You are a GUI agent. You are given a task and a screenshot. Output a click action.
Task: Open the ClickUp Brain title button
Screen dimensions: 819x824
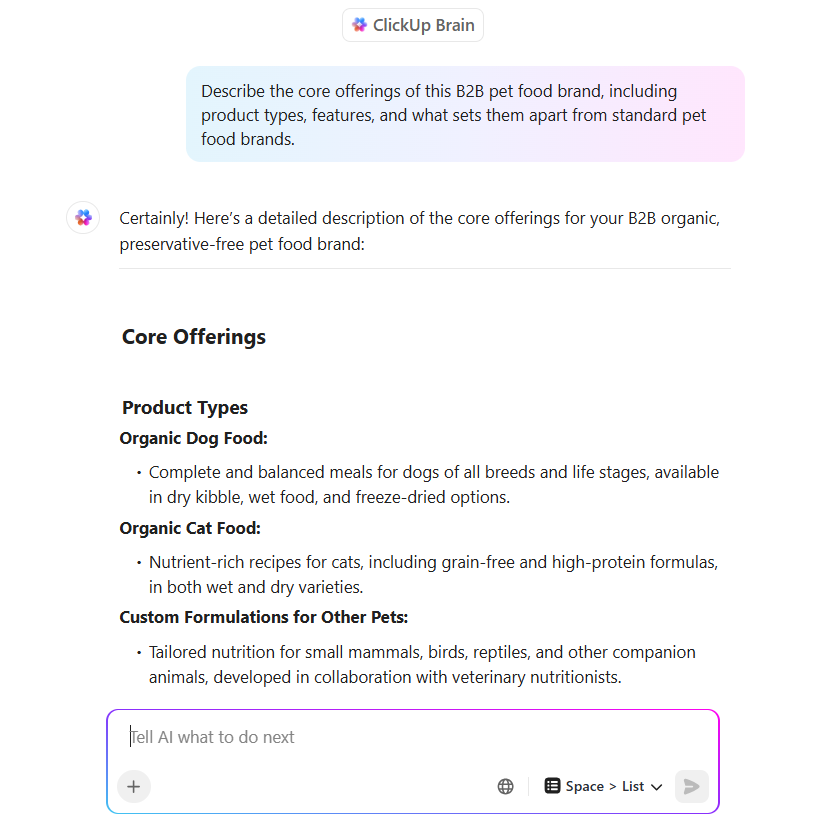coord(413,25)
